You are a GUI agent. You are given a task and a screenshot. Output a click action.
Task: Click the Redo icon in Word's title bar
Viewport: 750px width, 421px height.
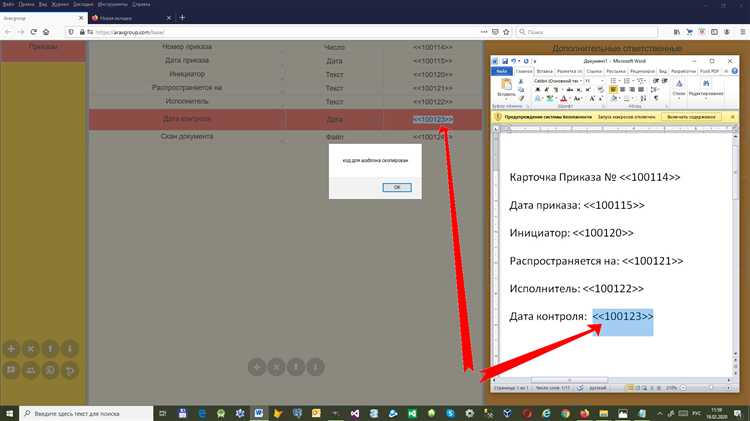pos(526,61)
